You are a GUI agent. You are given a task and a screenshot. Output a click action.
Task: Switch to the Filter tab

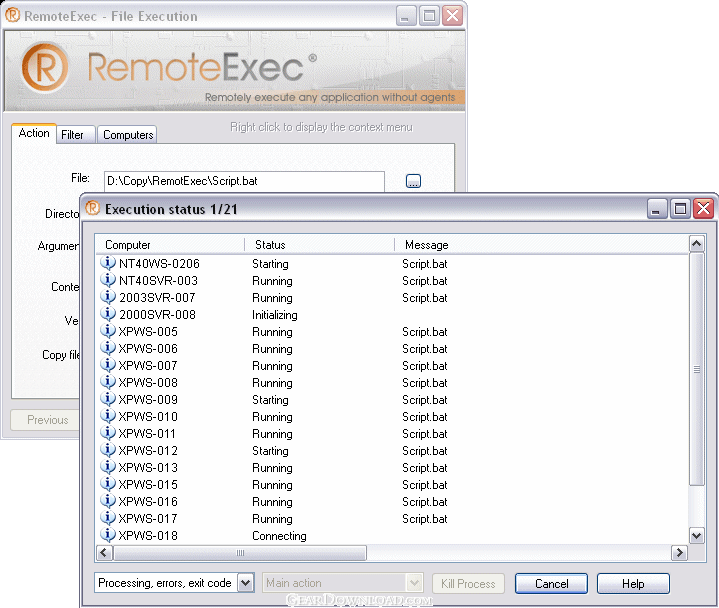click(x=72, y=134)
